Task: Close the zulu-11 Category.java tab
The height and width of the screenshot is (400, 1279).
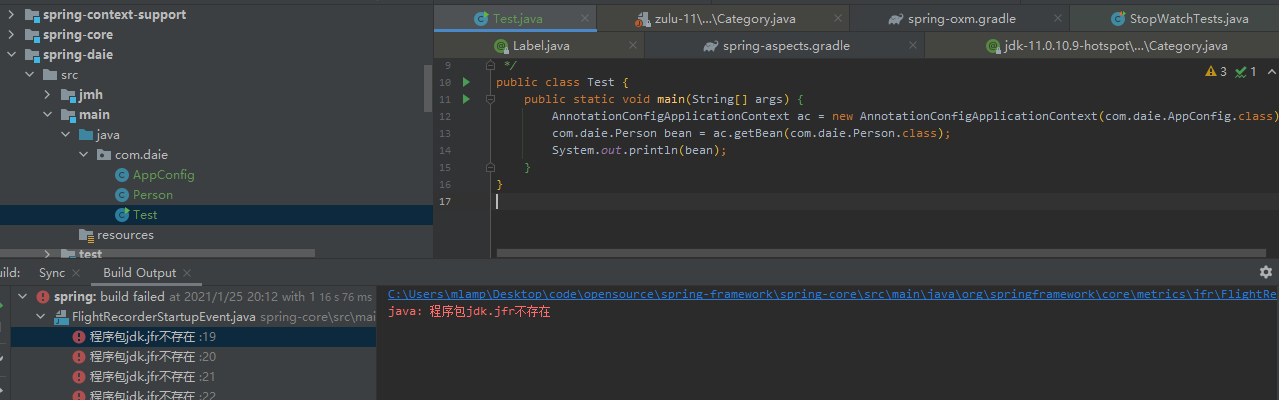Action: point(838,19)
